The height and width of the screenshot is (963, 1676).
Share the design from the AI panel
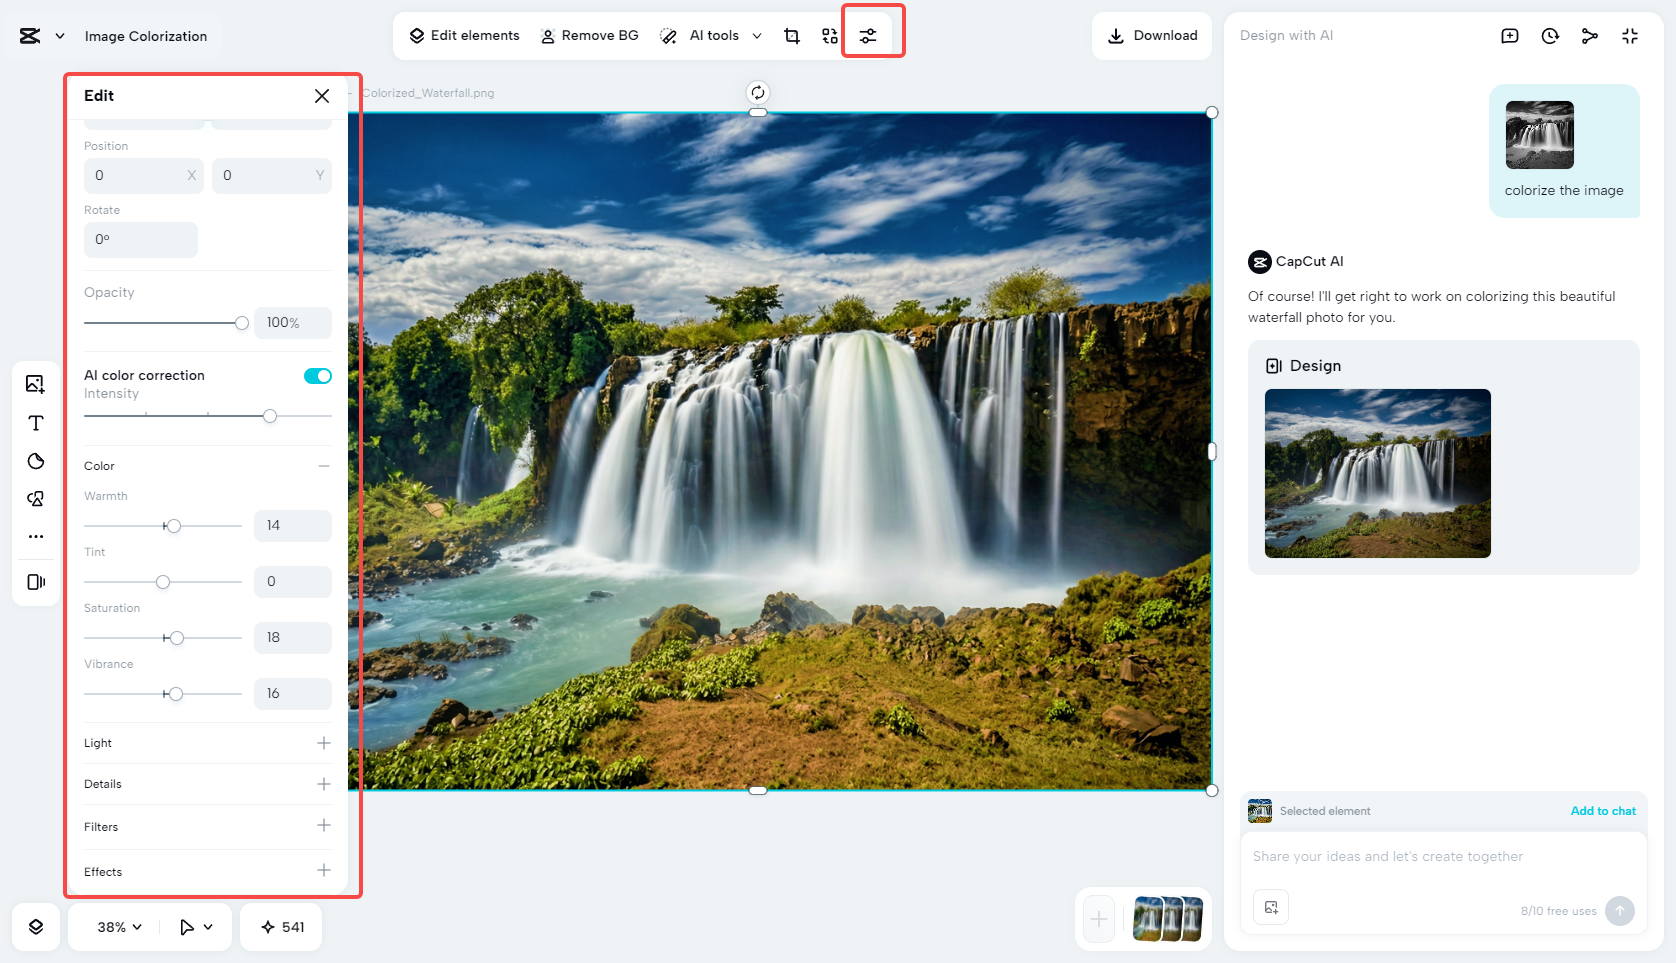[x=1590, y=35]
